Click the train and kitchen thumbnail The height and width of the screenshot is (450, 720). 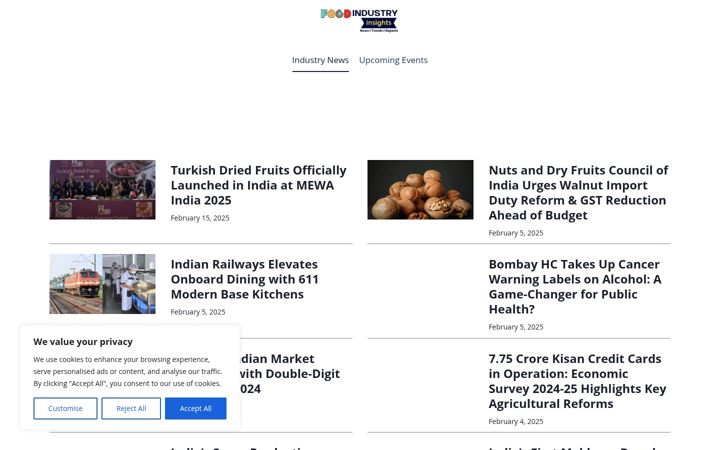[102, 284]
